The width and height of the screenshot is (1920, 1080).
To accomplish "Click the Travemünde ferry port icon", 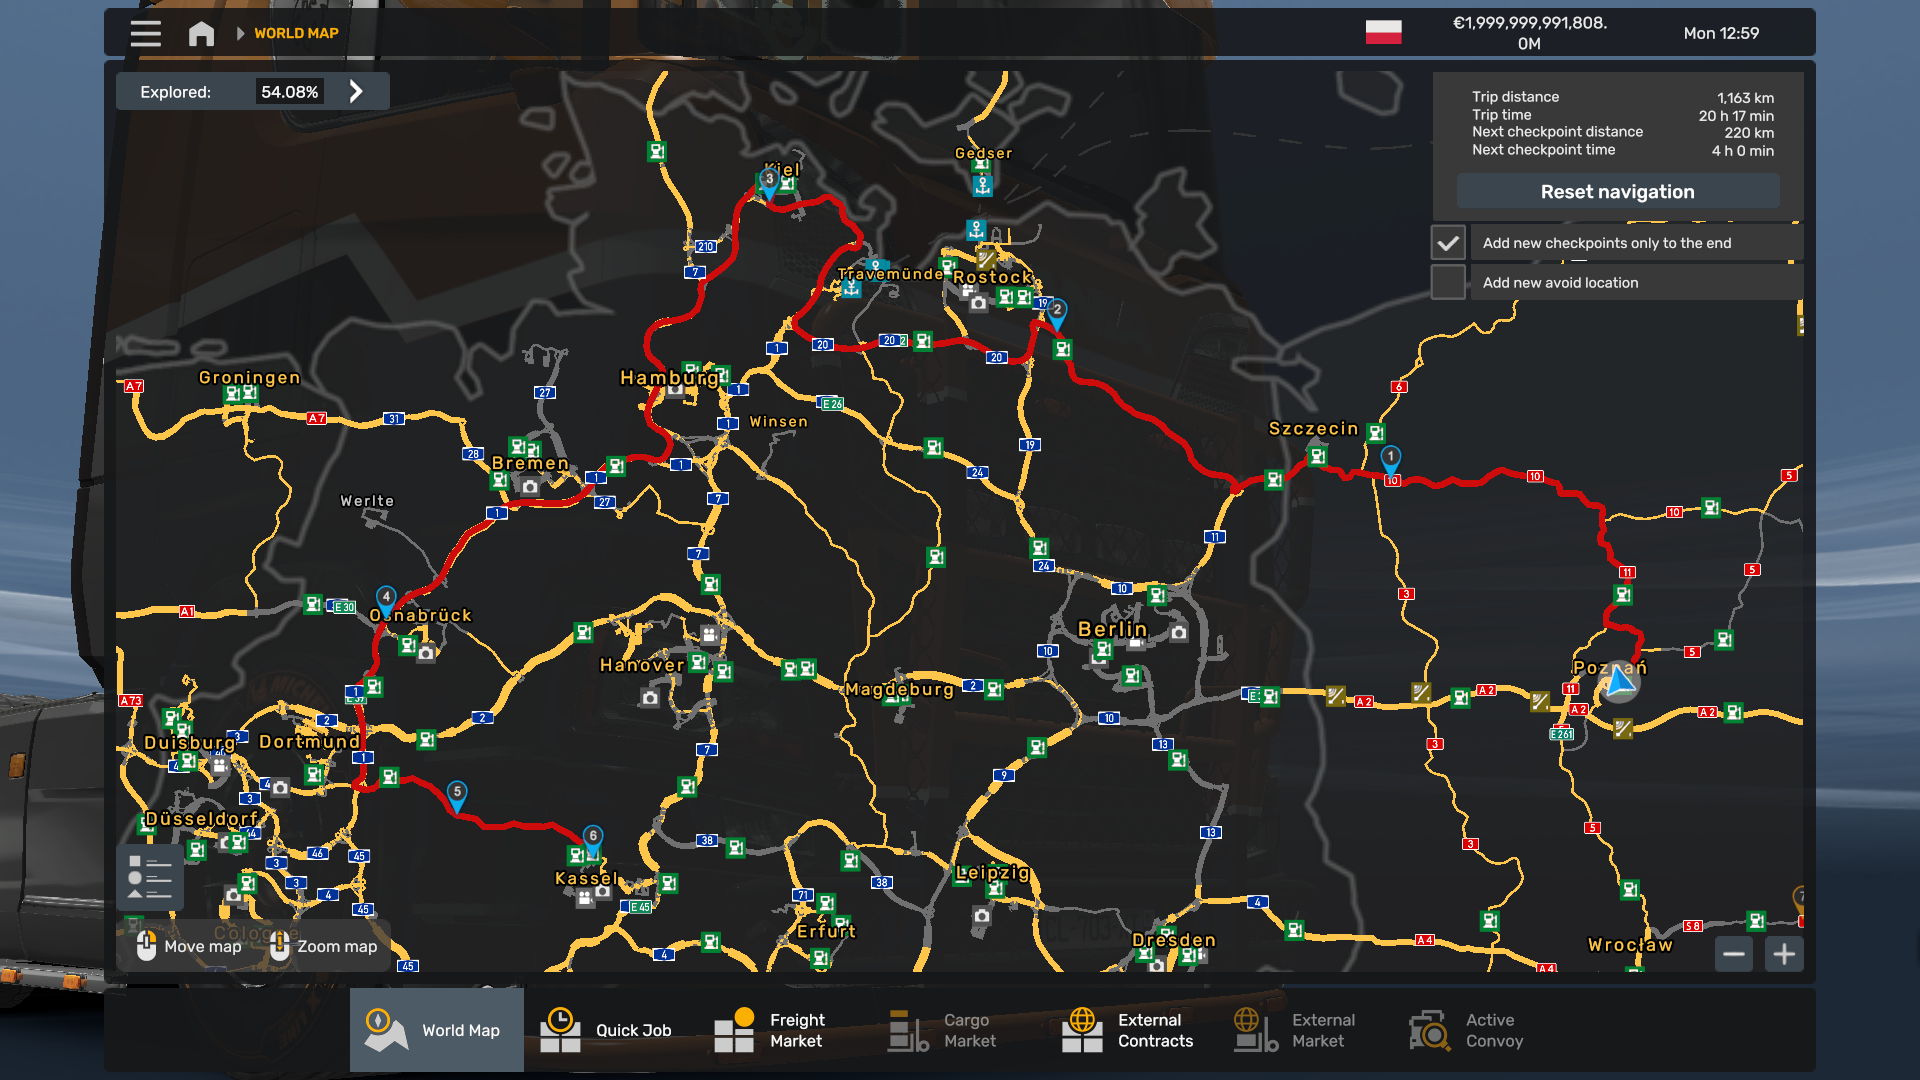I will click(x=851, y=288).
